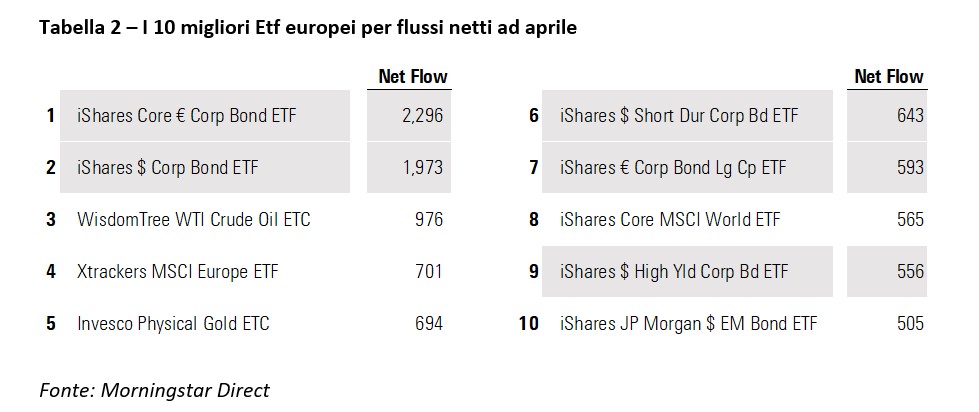Click WisdomTree WTI Crude Oil ETC
The image size is (979, 412).
[x=194, y=219]
